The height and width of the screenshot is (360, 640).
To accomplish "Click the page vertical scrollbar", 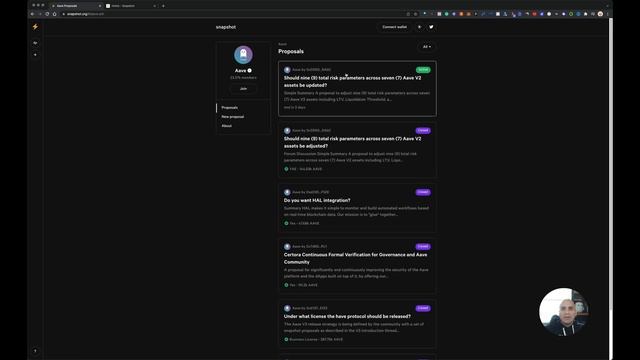I will coord(611,163).
